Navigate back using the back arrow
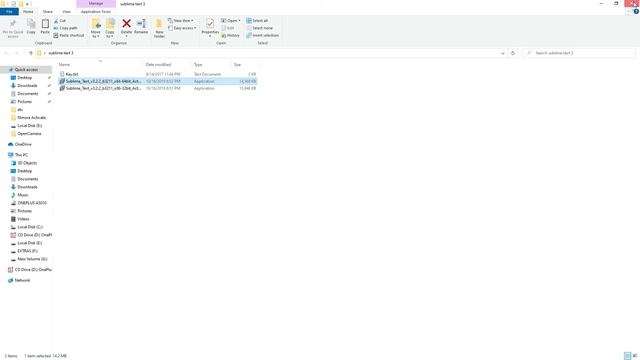This screenshot has width=640, height=360. point(6,53)
